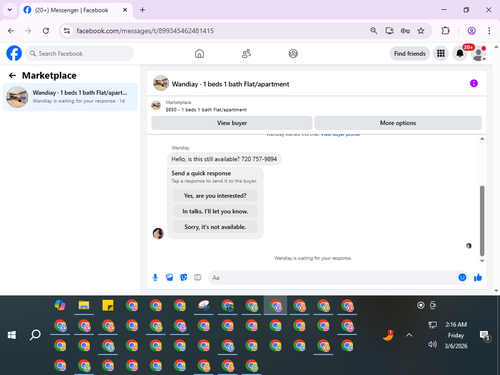Select the Wandiay conversation in the sidebar

tap(70, 97)
